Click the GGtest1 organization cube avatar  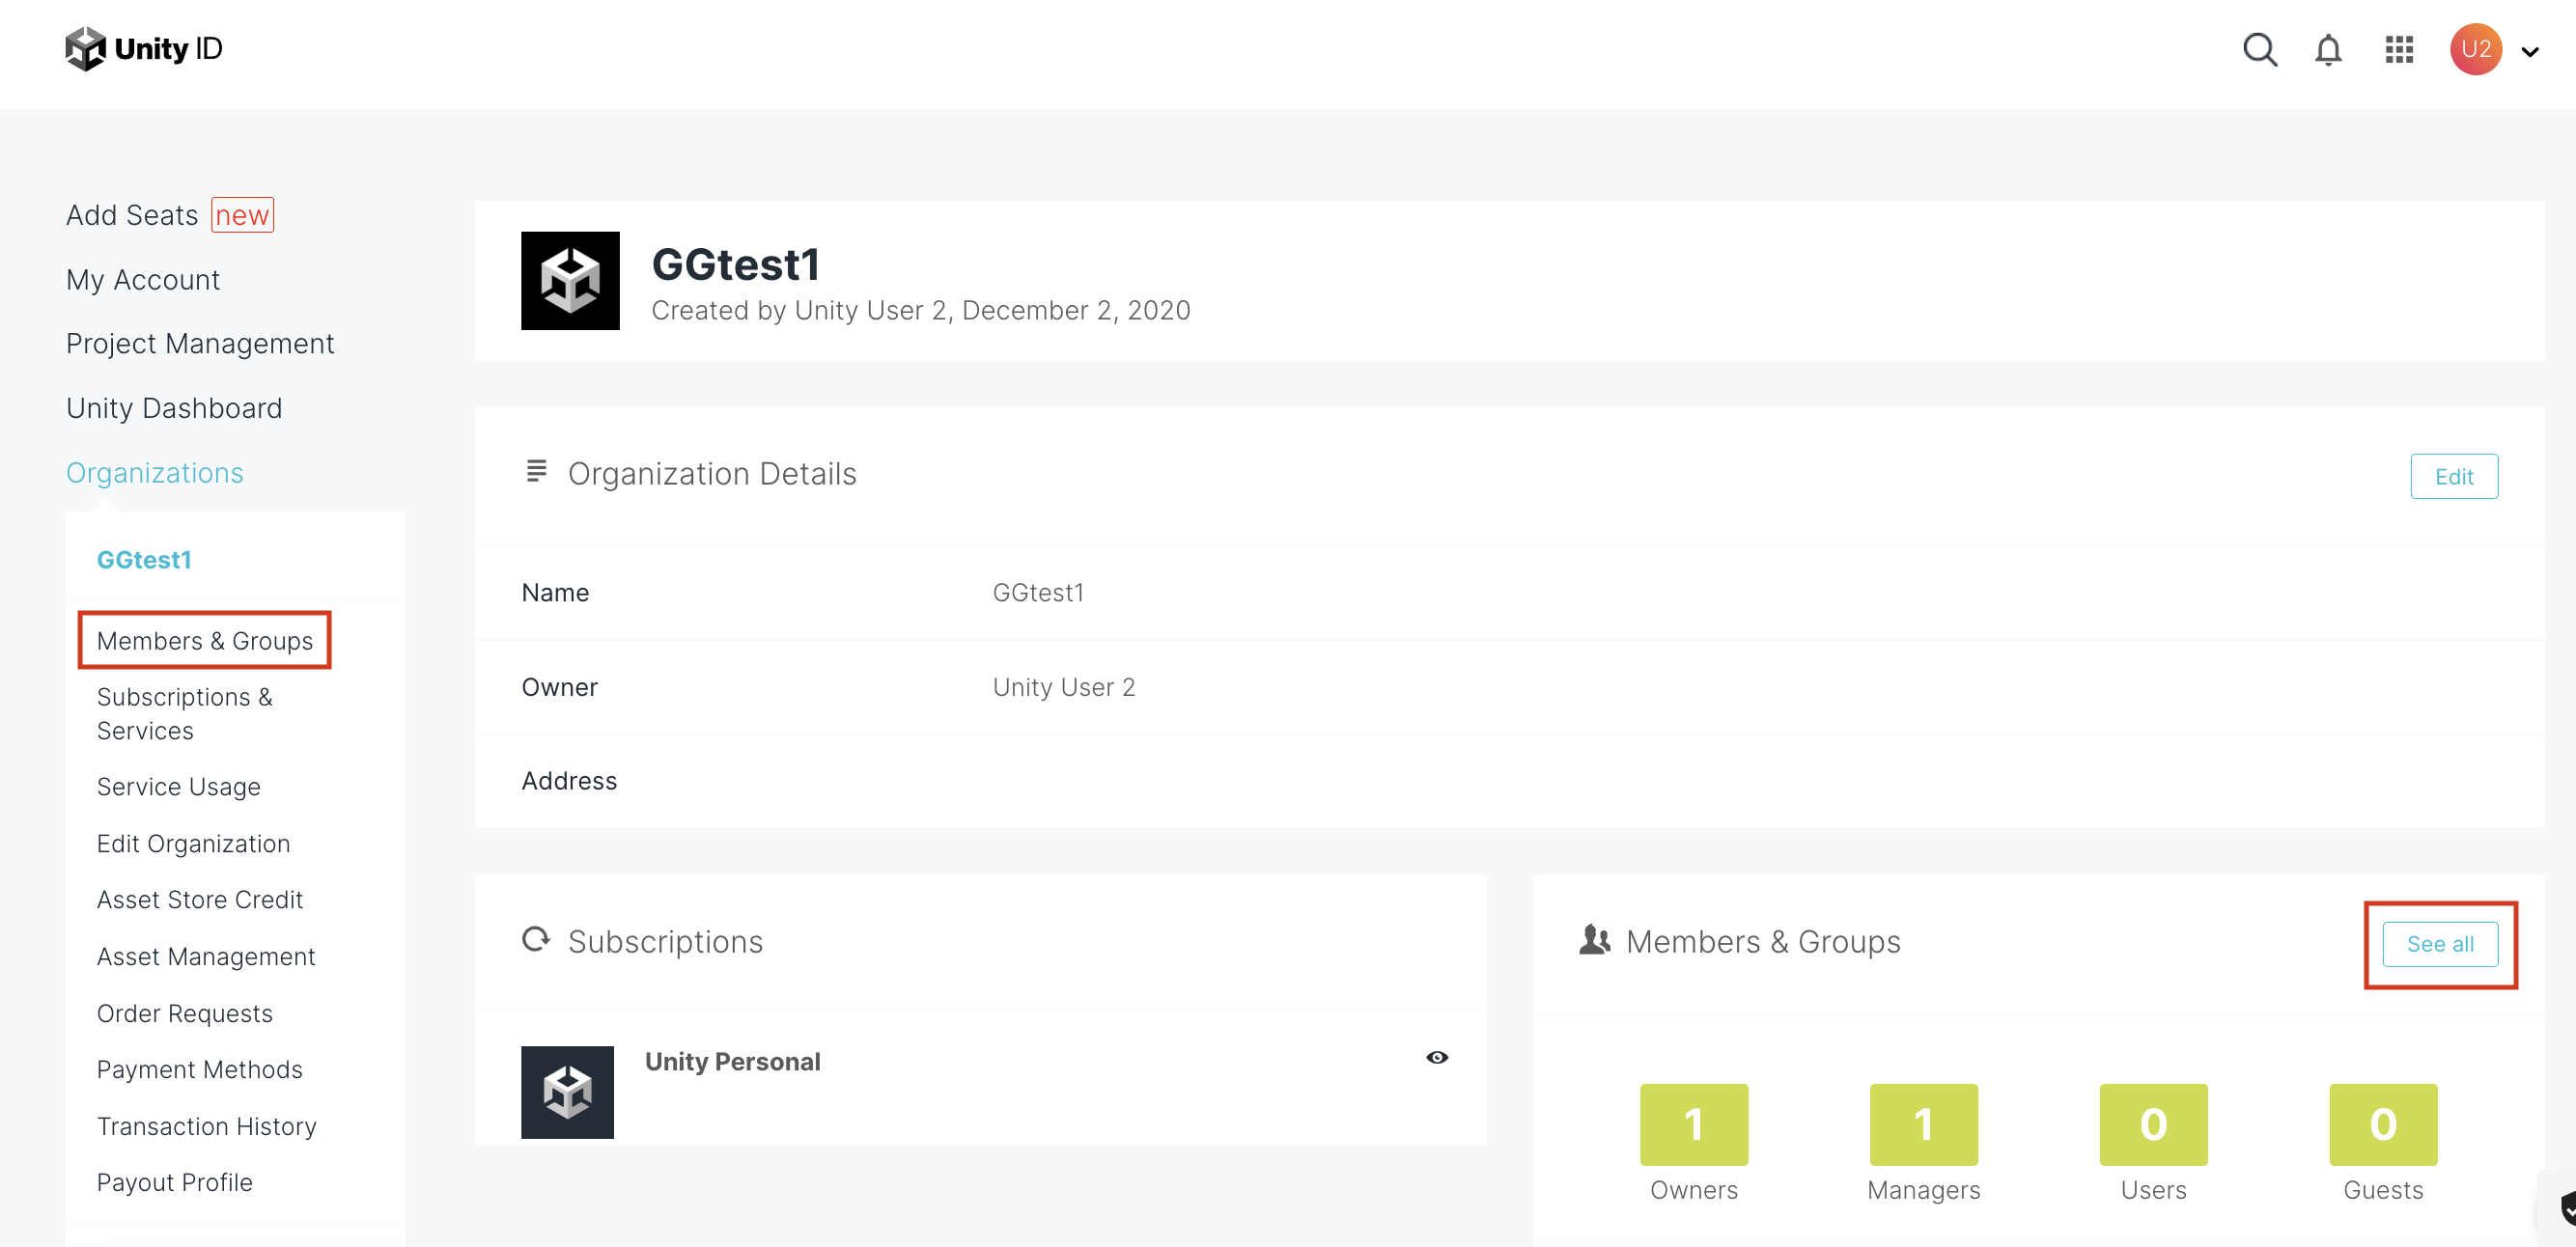coord(570,281)
